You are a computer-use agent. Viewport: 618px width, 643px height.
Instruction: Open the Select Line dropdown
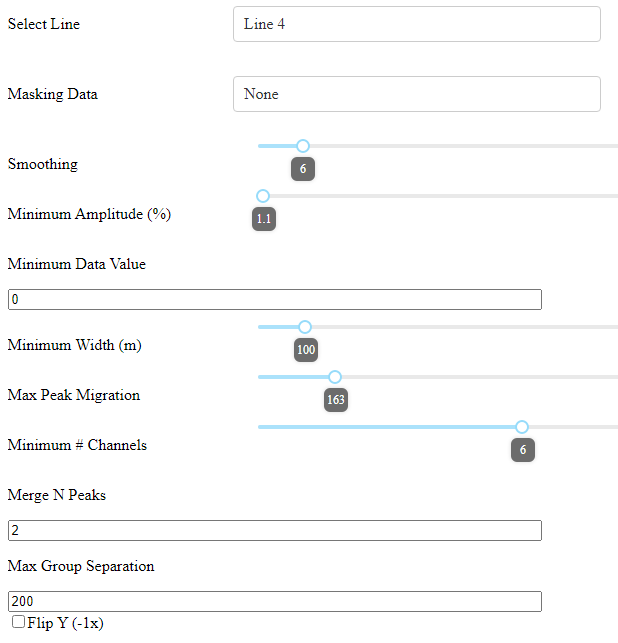416,24
